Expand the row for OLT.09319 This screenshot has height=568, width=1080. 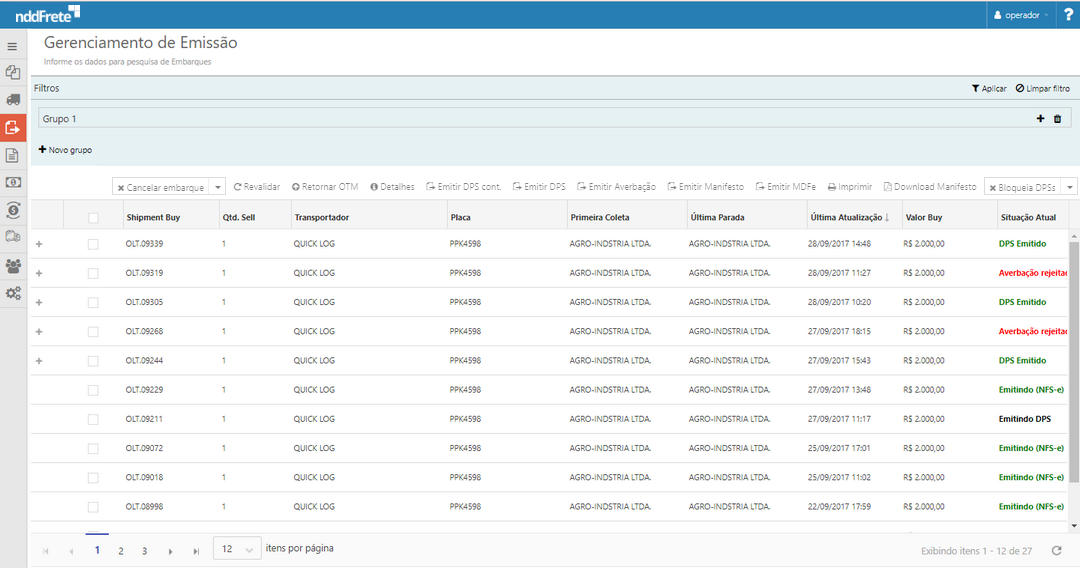click(39, 273)
